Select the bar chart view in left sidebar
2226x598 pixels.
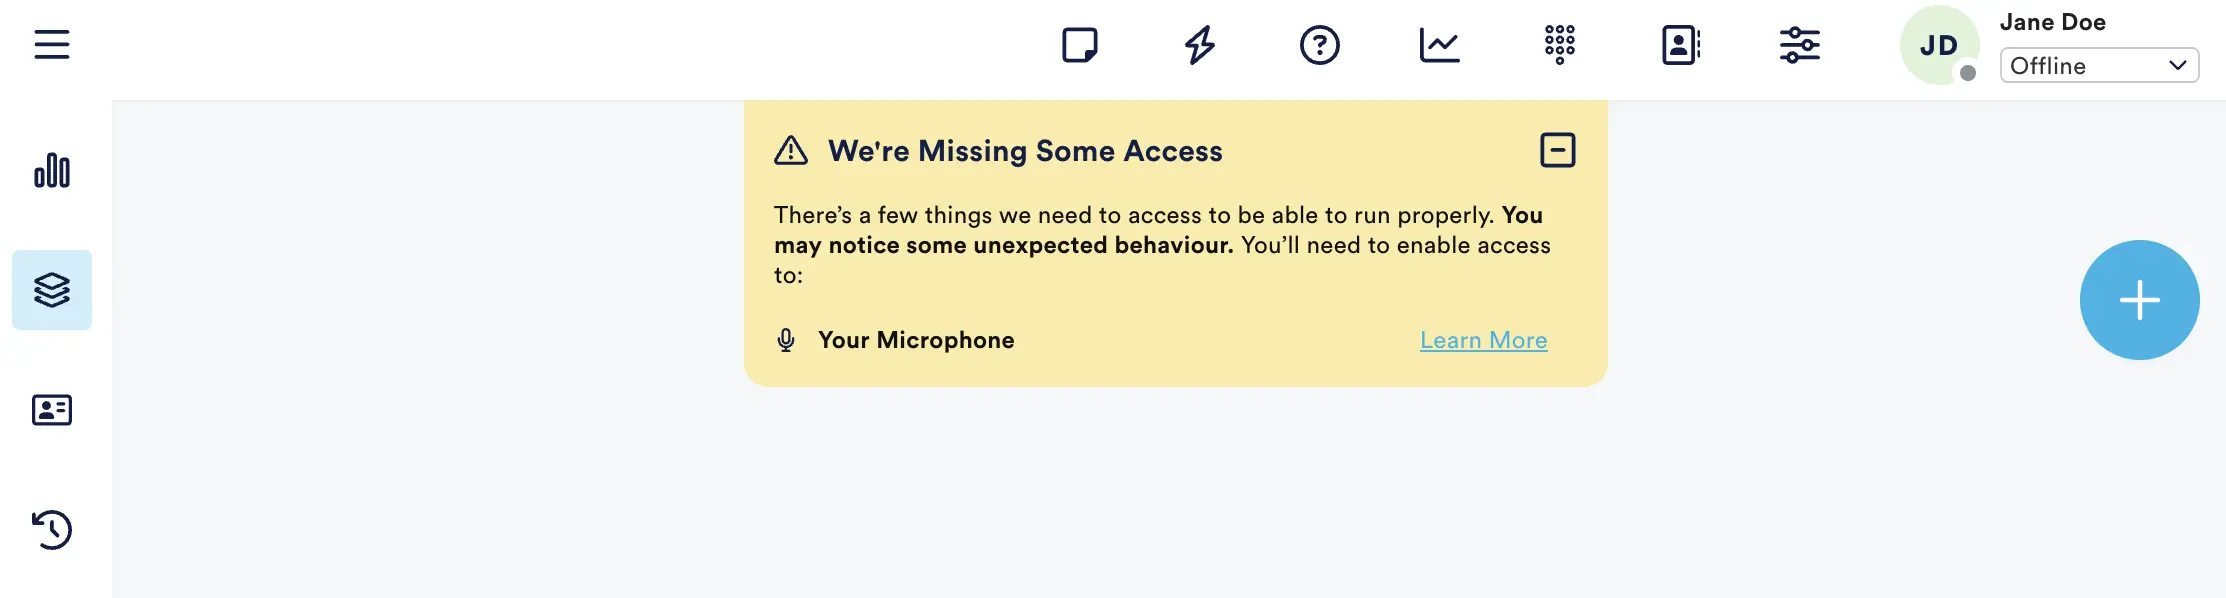[52, 171]
